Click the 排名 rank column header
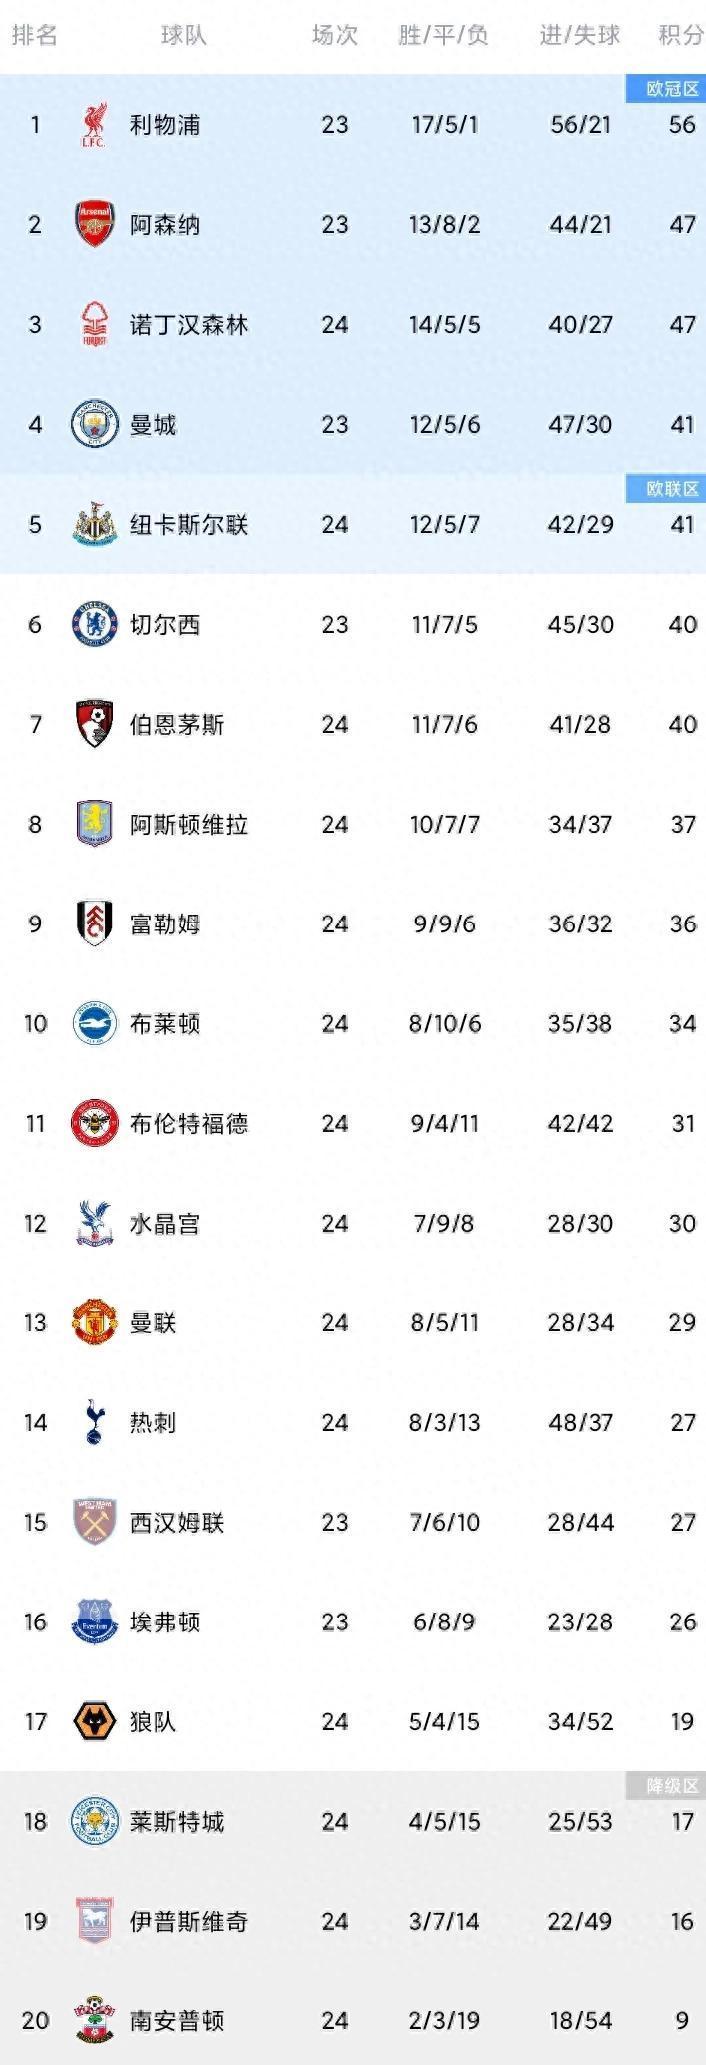Viewport: 706px width, 2065px height. [35, 36]
